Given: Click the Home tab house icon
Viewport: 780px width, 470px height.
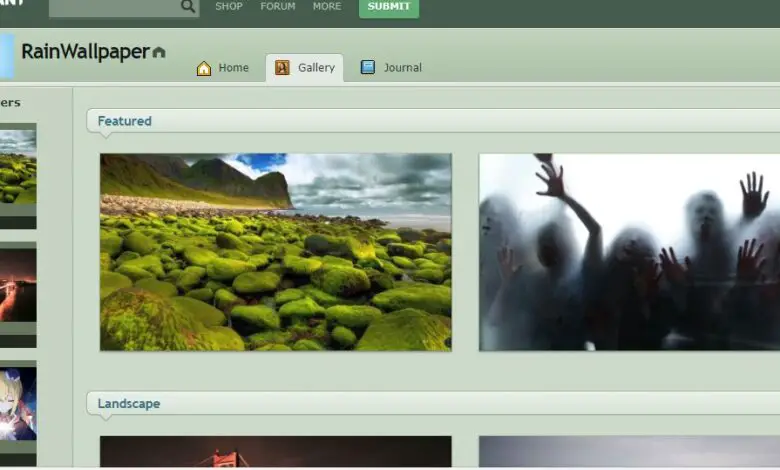Looking at the screenshot, I should 204,68.
